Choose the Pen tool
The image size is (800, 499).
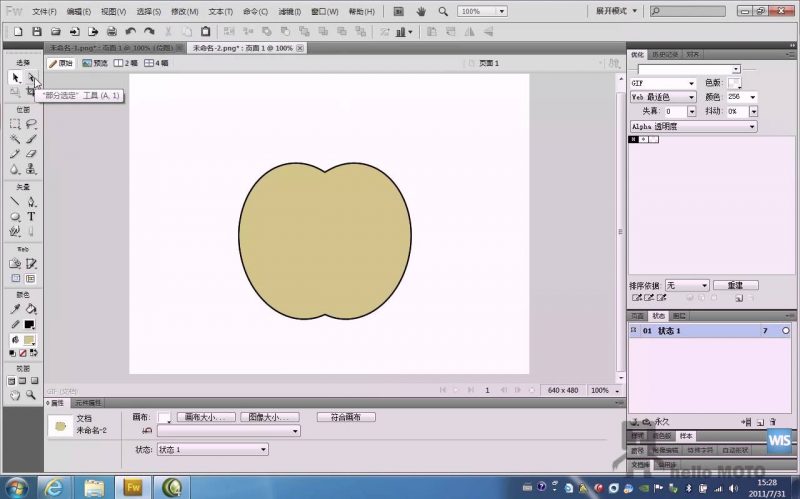click(x=31, y=201)
